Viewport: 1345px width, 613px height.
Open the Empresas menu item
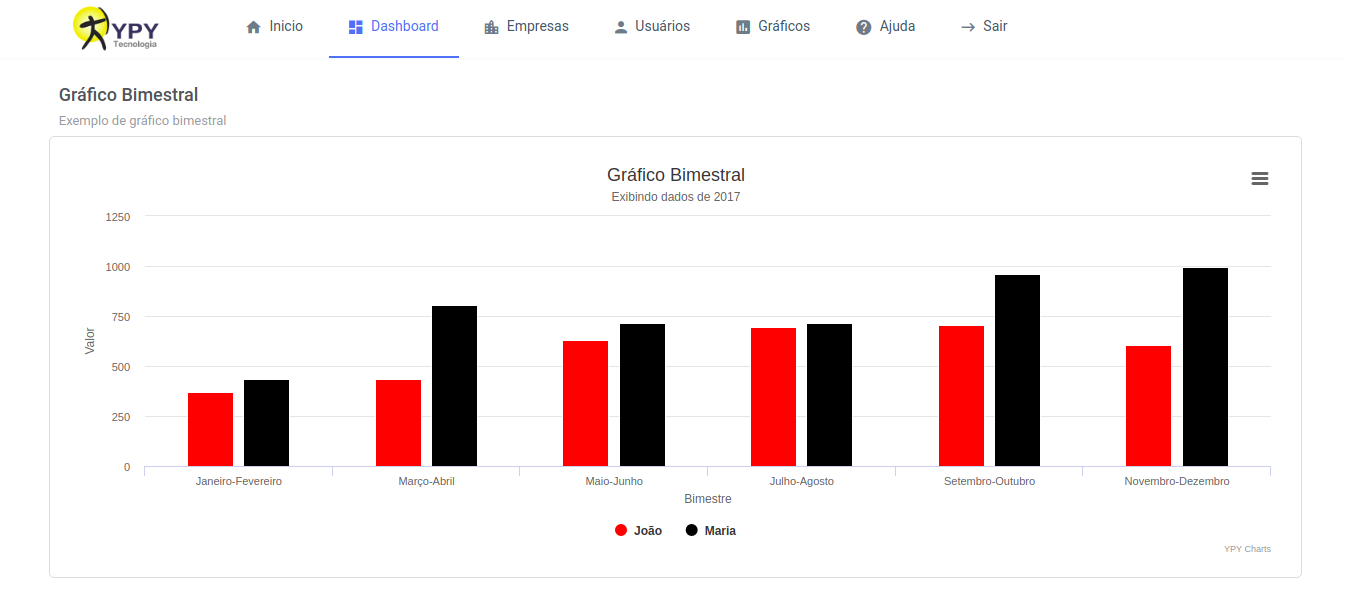pos(526,27)
